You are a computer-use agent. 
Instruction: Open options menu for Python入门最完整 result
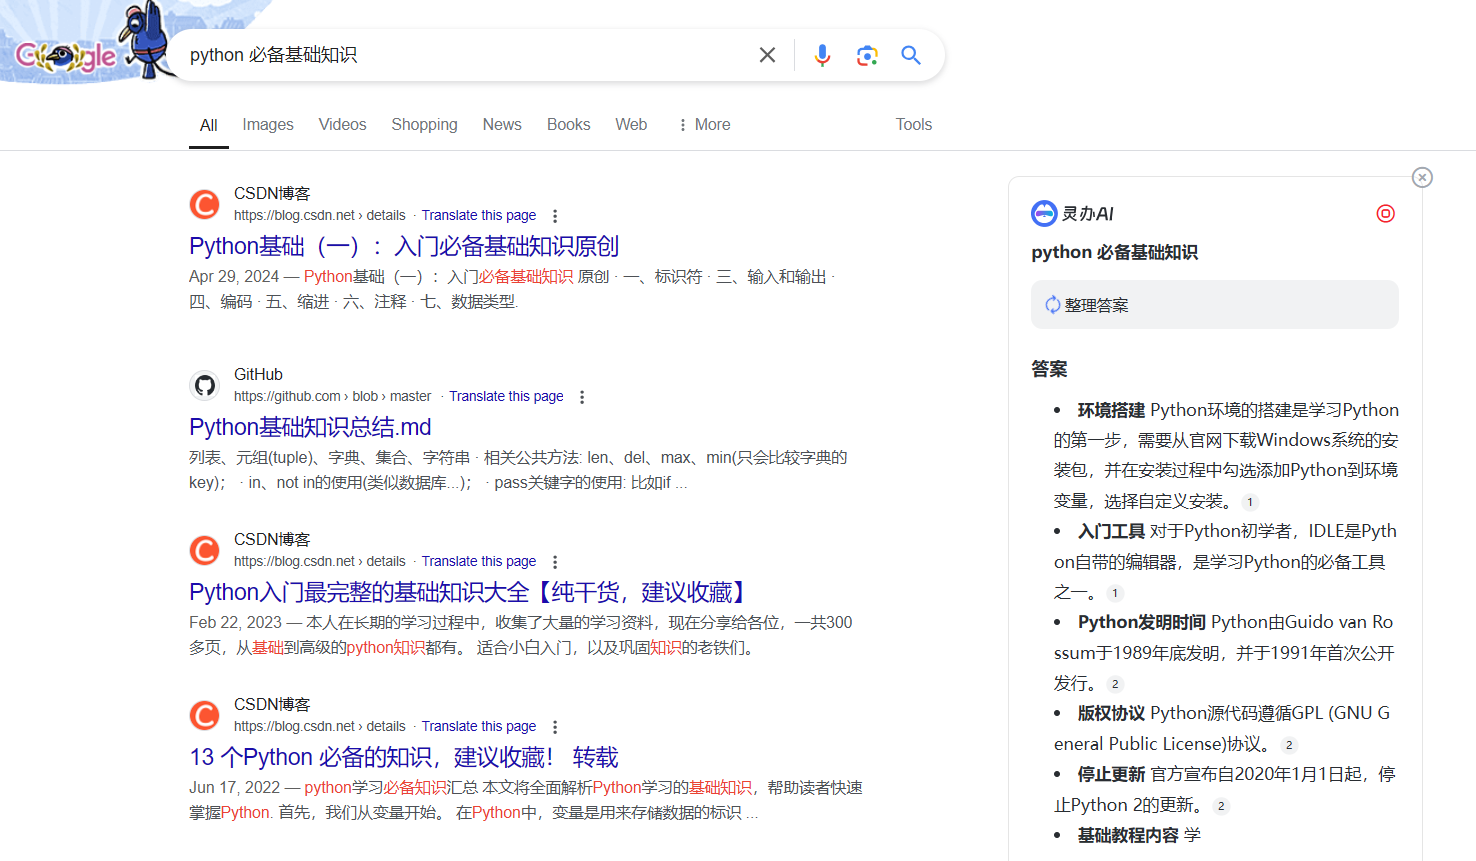pos(555,562)
